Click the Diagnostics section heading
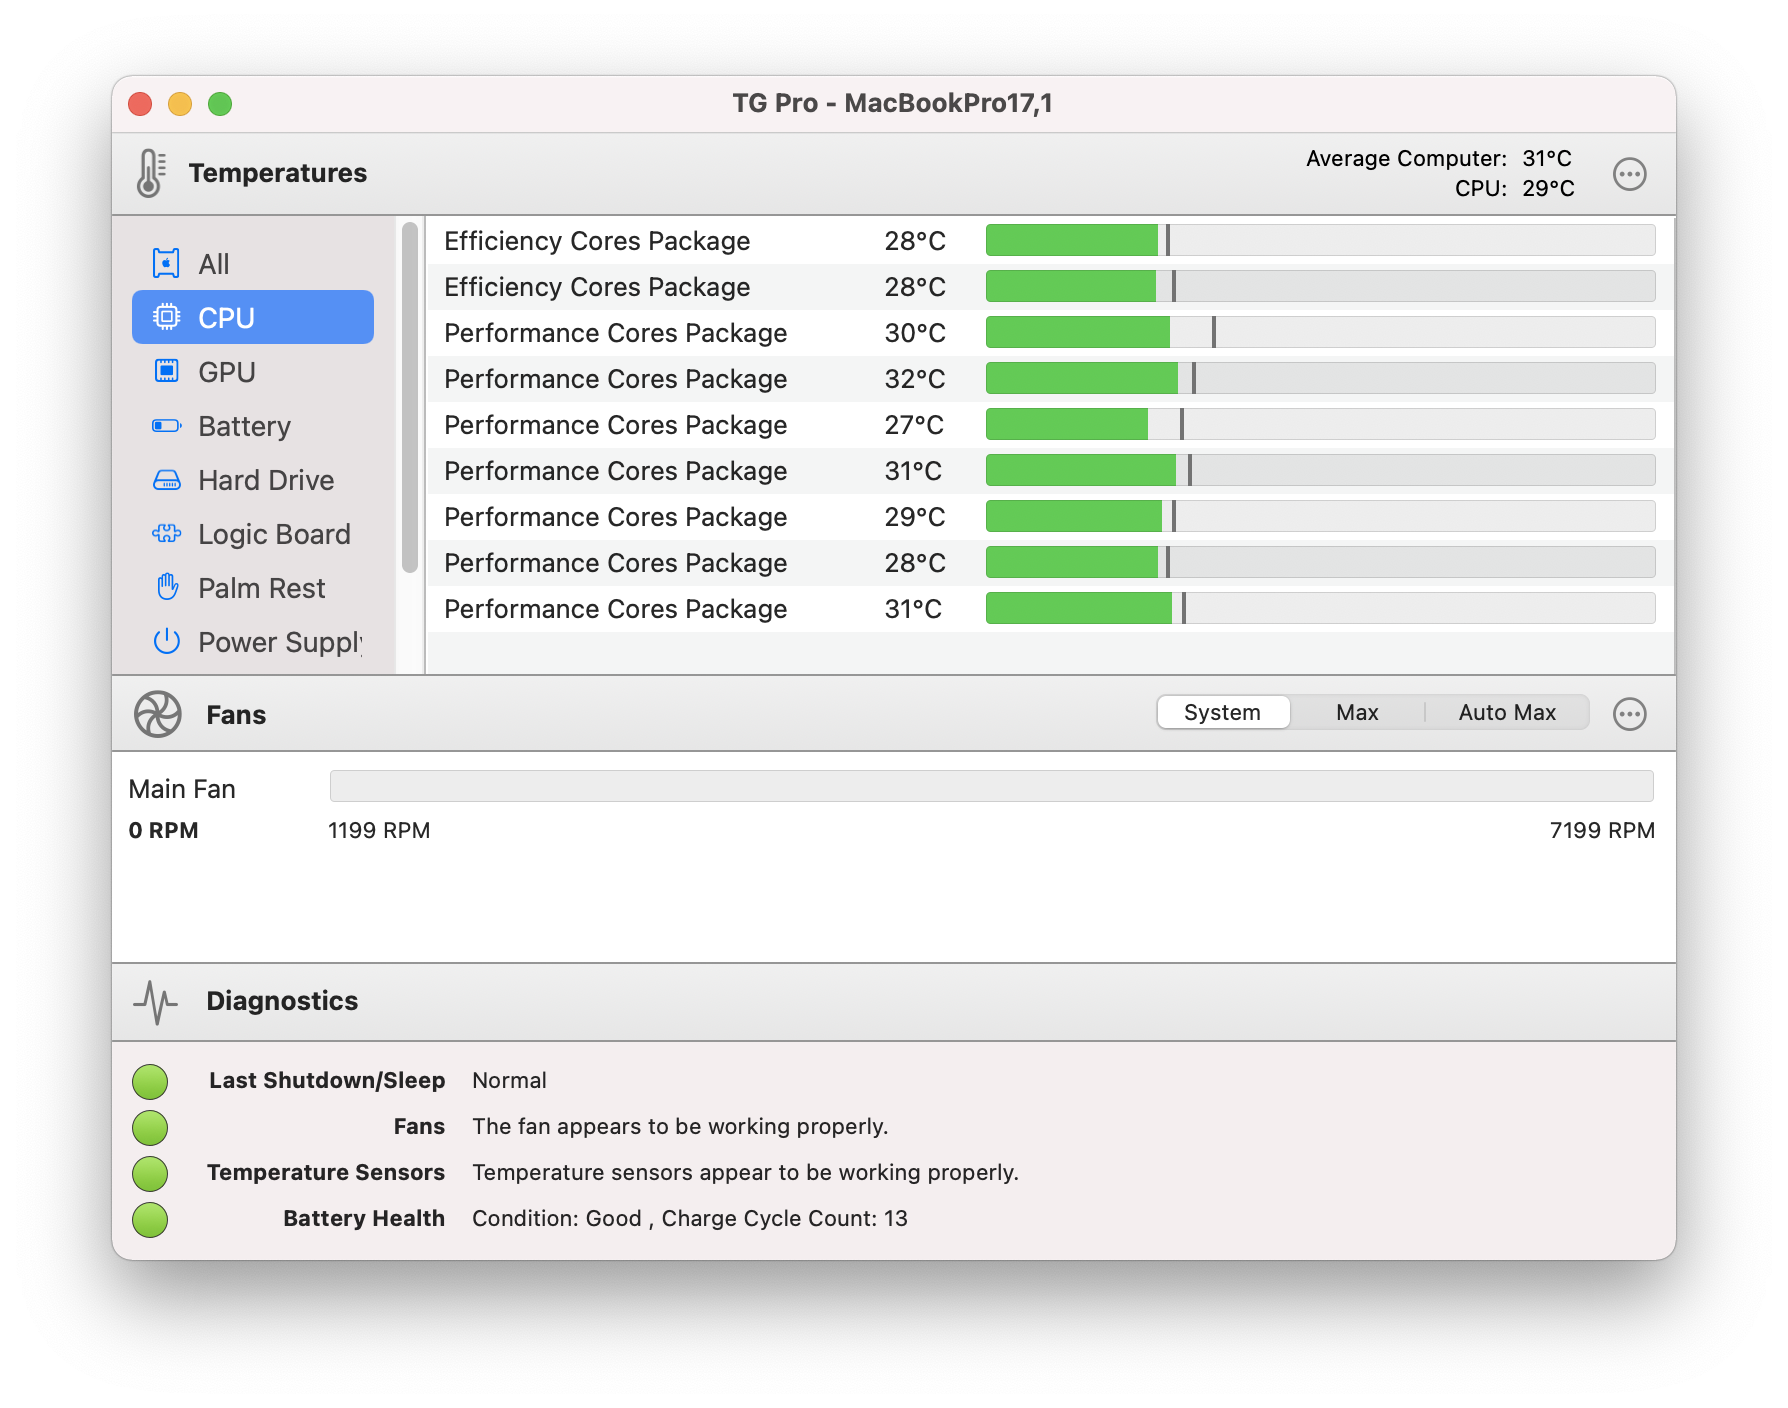The image size is (1788, 1408). 282,1001
